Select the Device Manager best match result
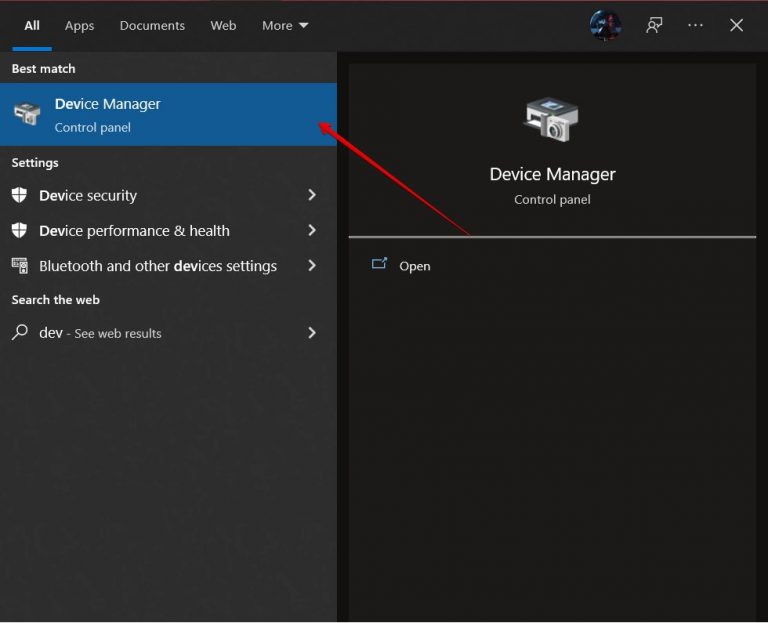Image resolution: width=768 pixels, height=623 pixels. (x=168, y=114)
